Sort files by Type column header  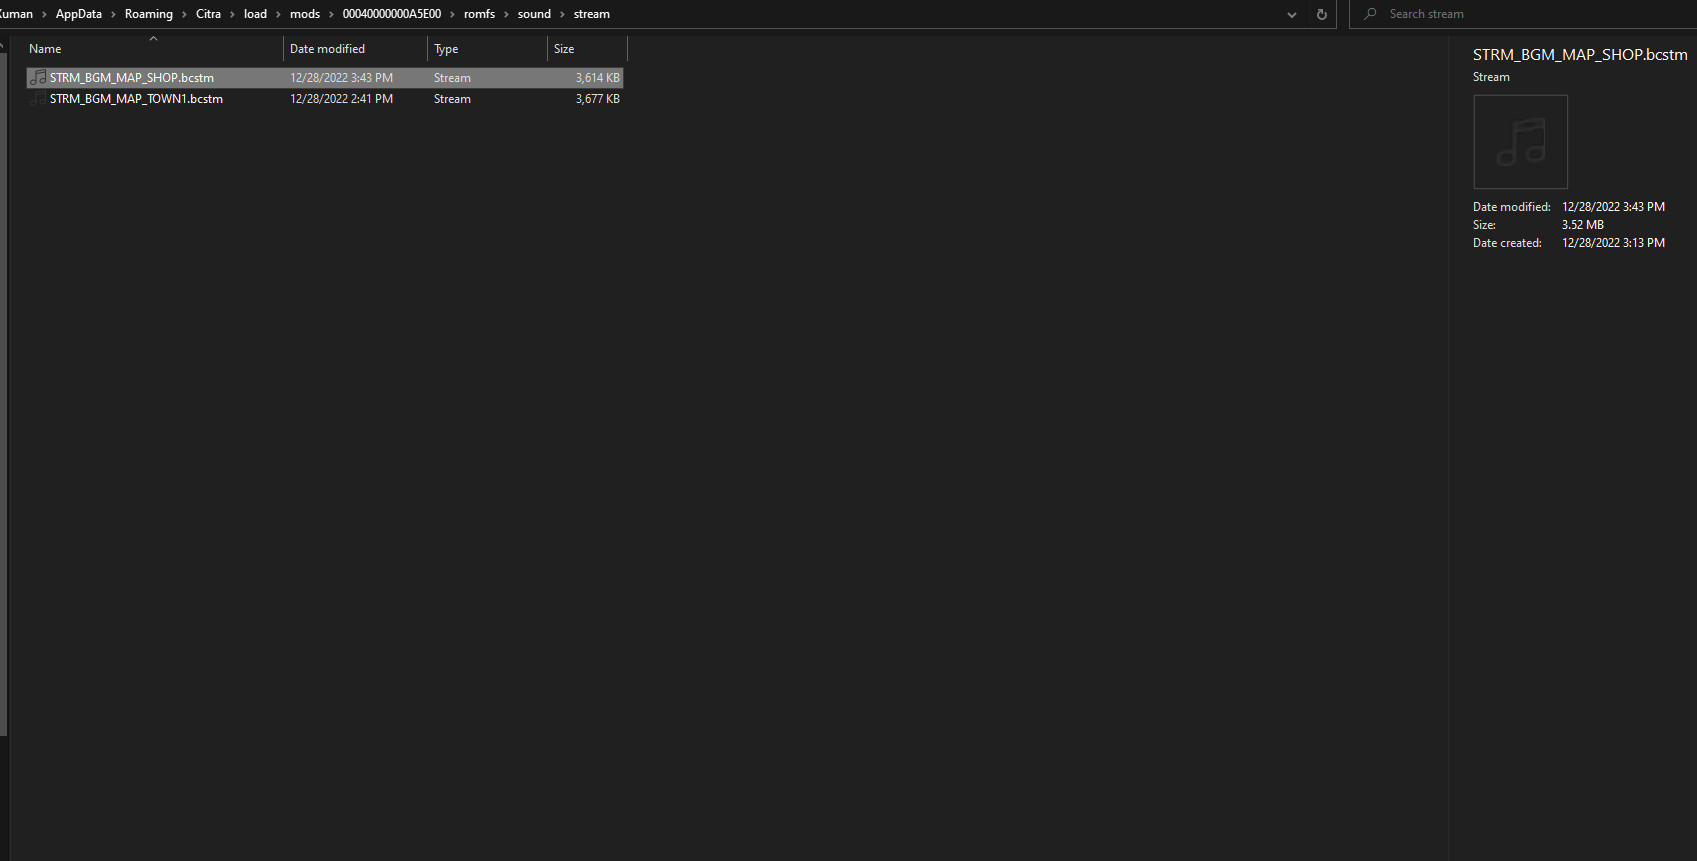click(446, 49)
